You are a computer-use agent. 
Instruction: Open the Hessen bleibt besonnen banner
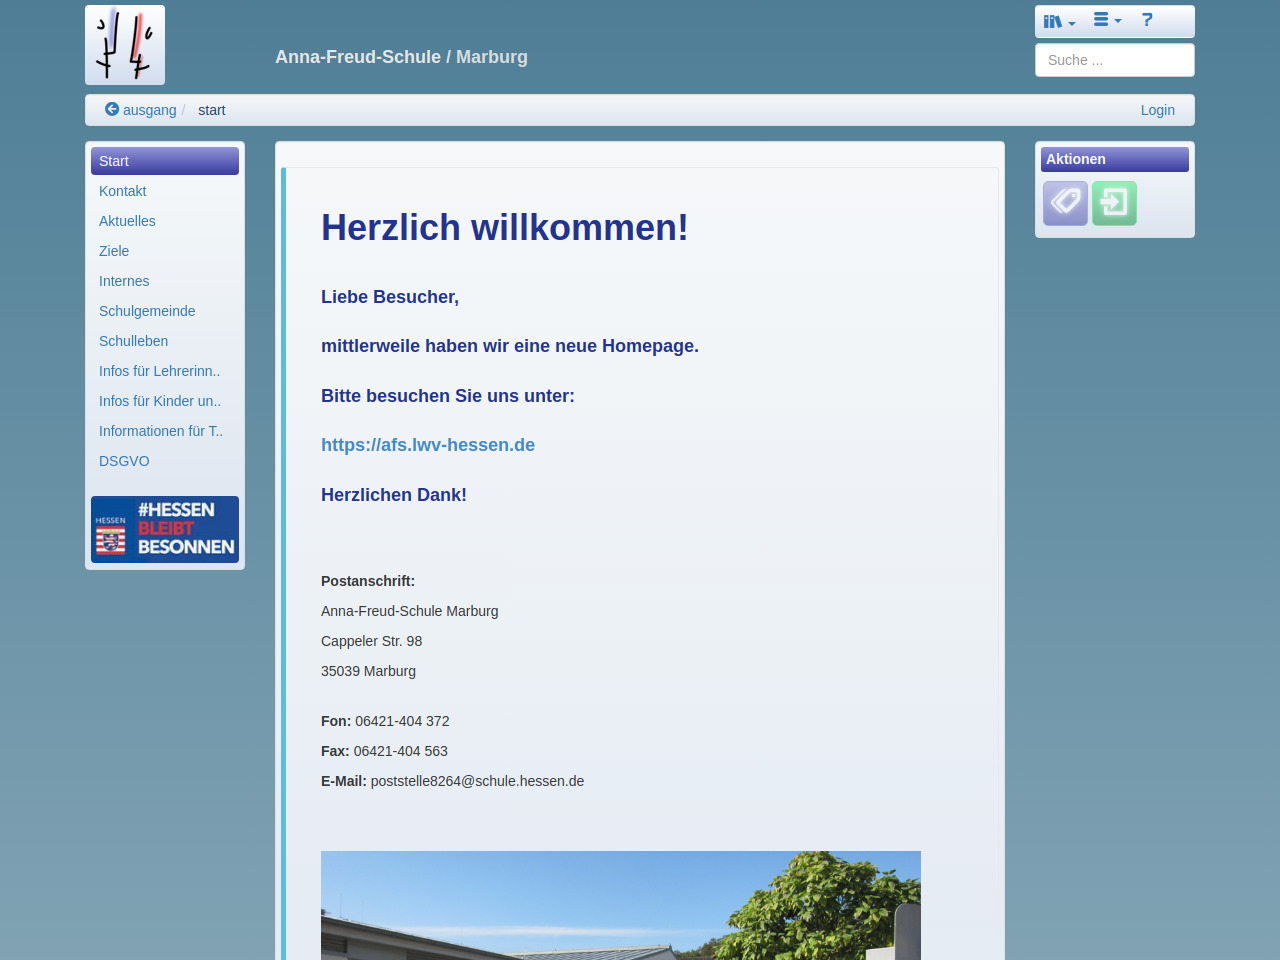[x=165, y=529]
